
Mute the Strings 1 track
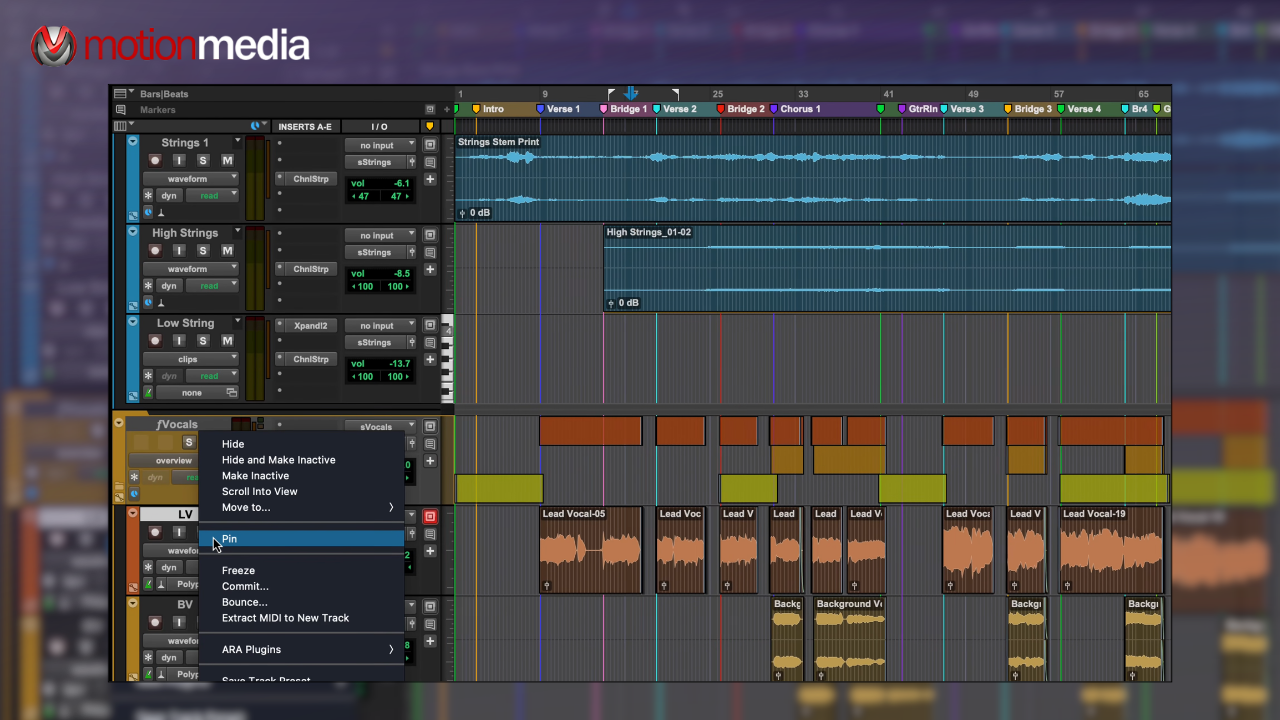point(227,161)
